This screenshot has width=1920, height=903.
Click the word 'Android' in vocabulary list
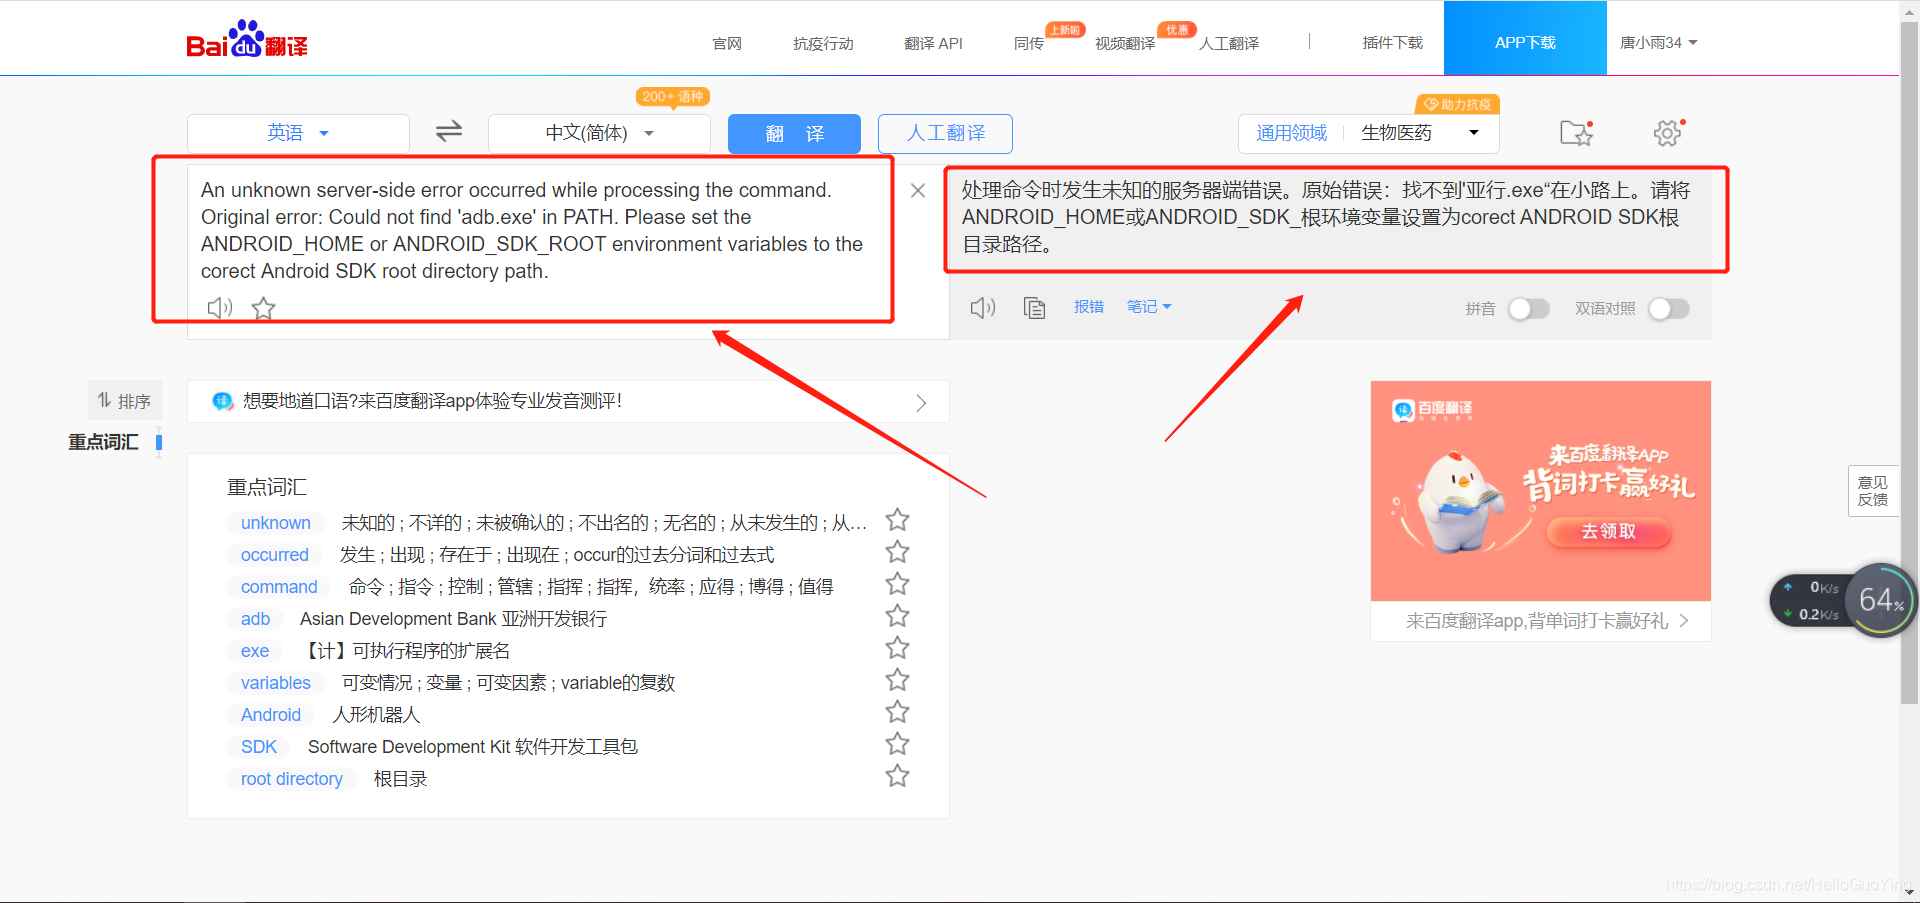point(270,715)
